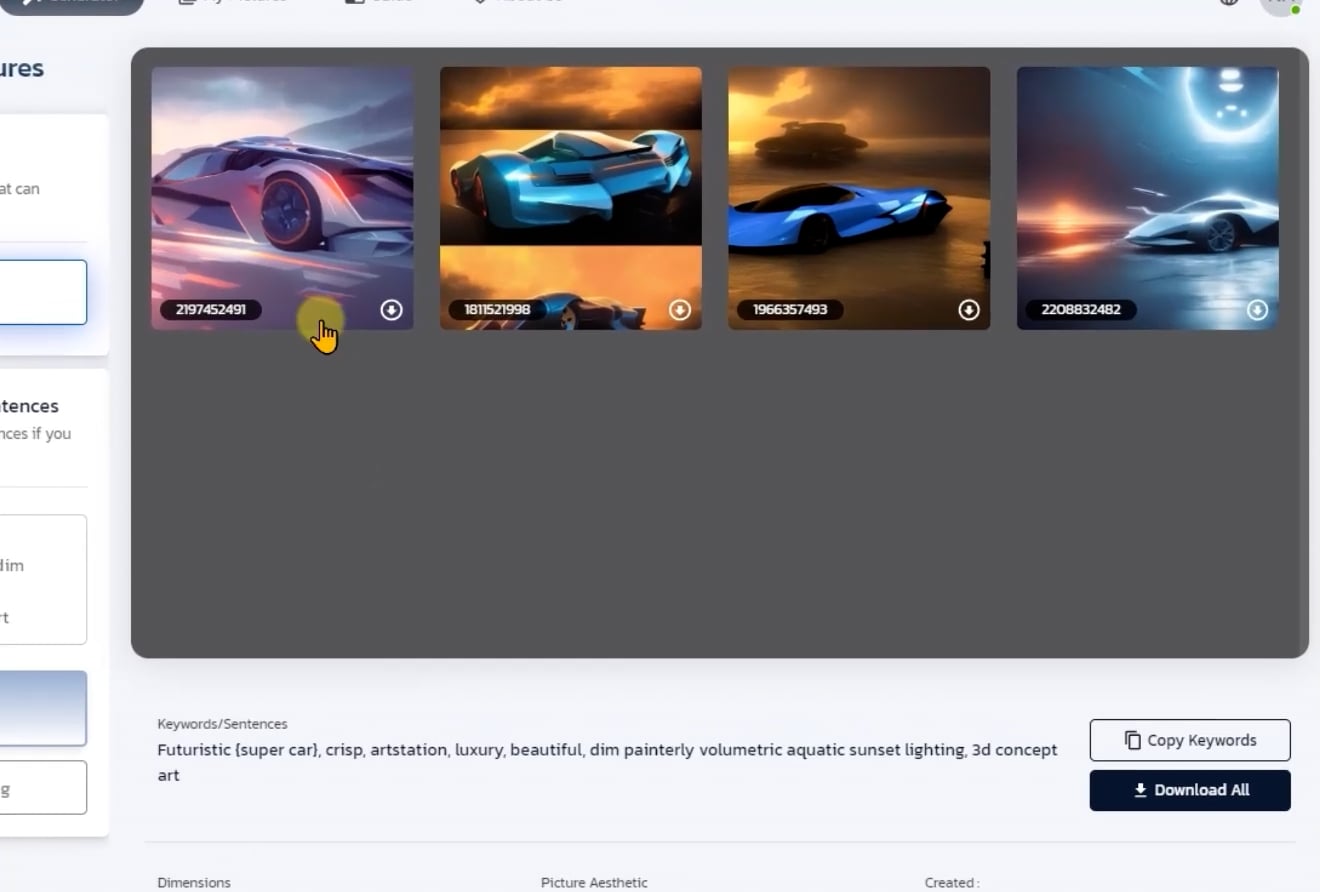Screen dimensions: 1320x892
Task: Click the left keywords box containing "dim"
Action: pyautogui.click(x=43, y=580)
